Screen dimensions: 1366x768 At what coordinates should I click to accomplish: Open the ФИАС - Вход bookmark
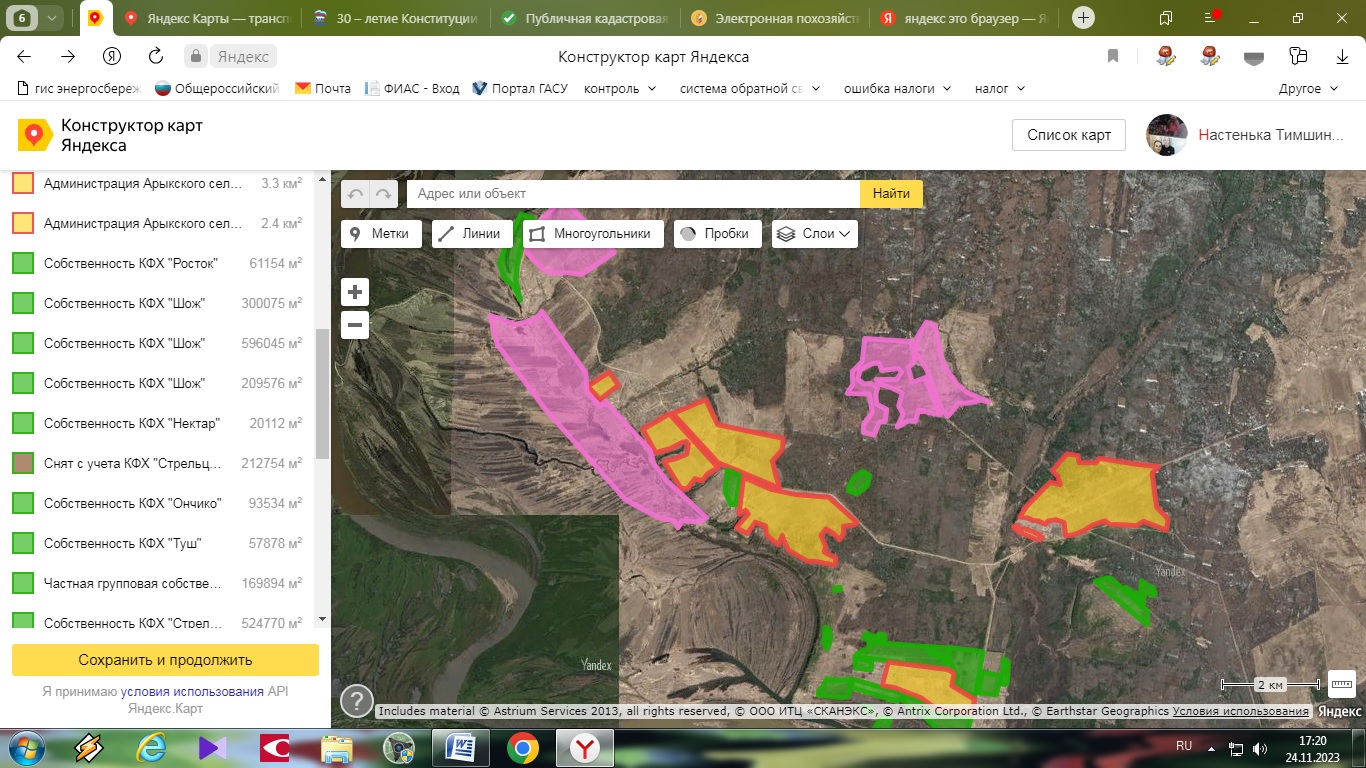(x=411, y=88)
